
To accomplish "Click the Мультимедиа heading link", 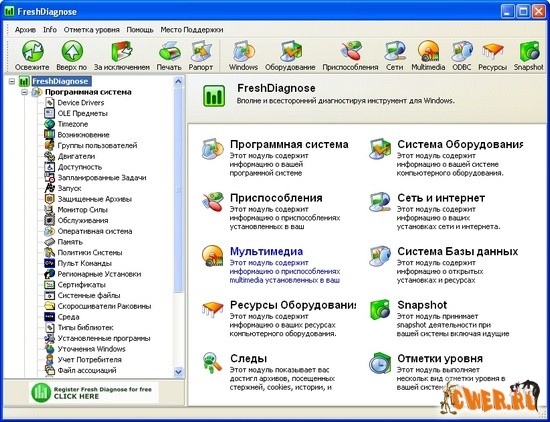I will (266, 251).
